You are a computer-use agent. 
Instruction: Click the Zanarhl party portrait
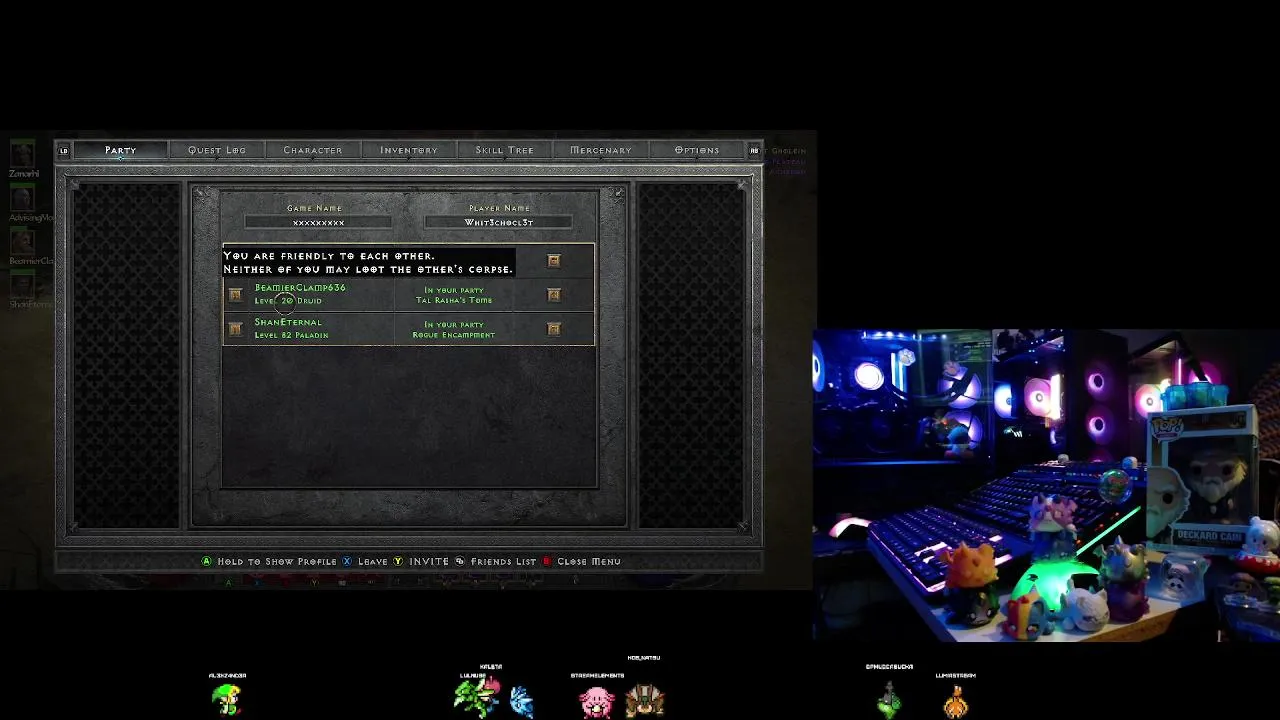pos(22,153)
